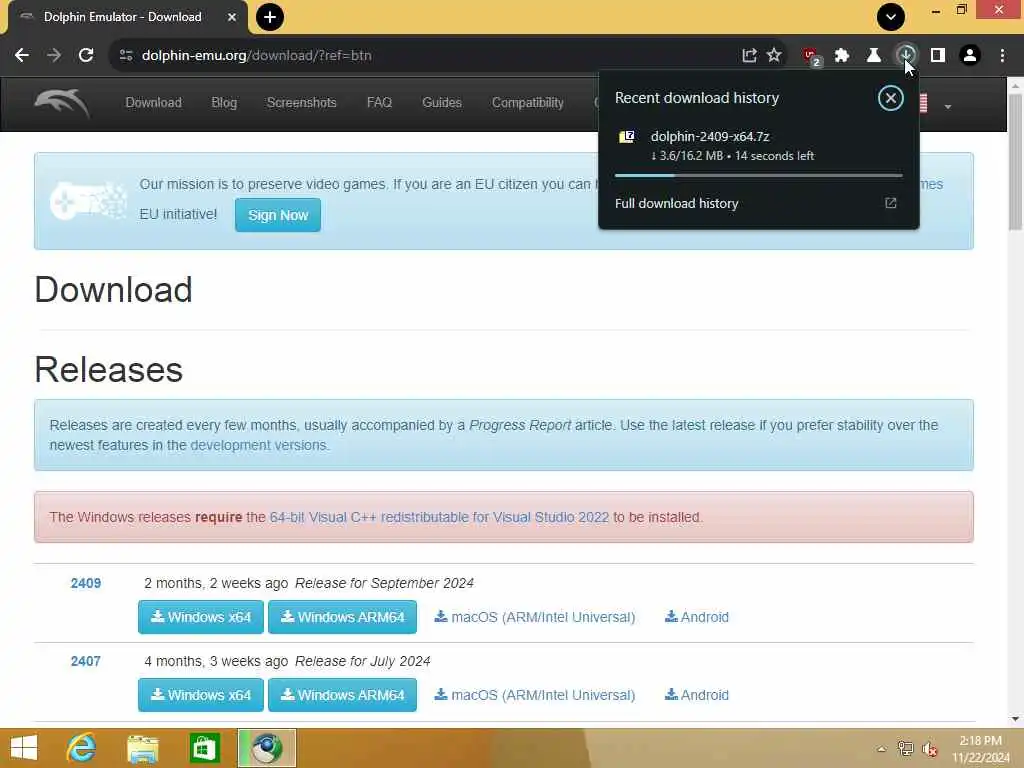Open the Windows Start button
Viewport: 1024px width, 768px height.
24,748
